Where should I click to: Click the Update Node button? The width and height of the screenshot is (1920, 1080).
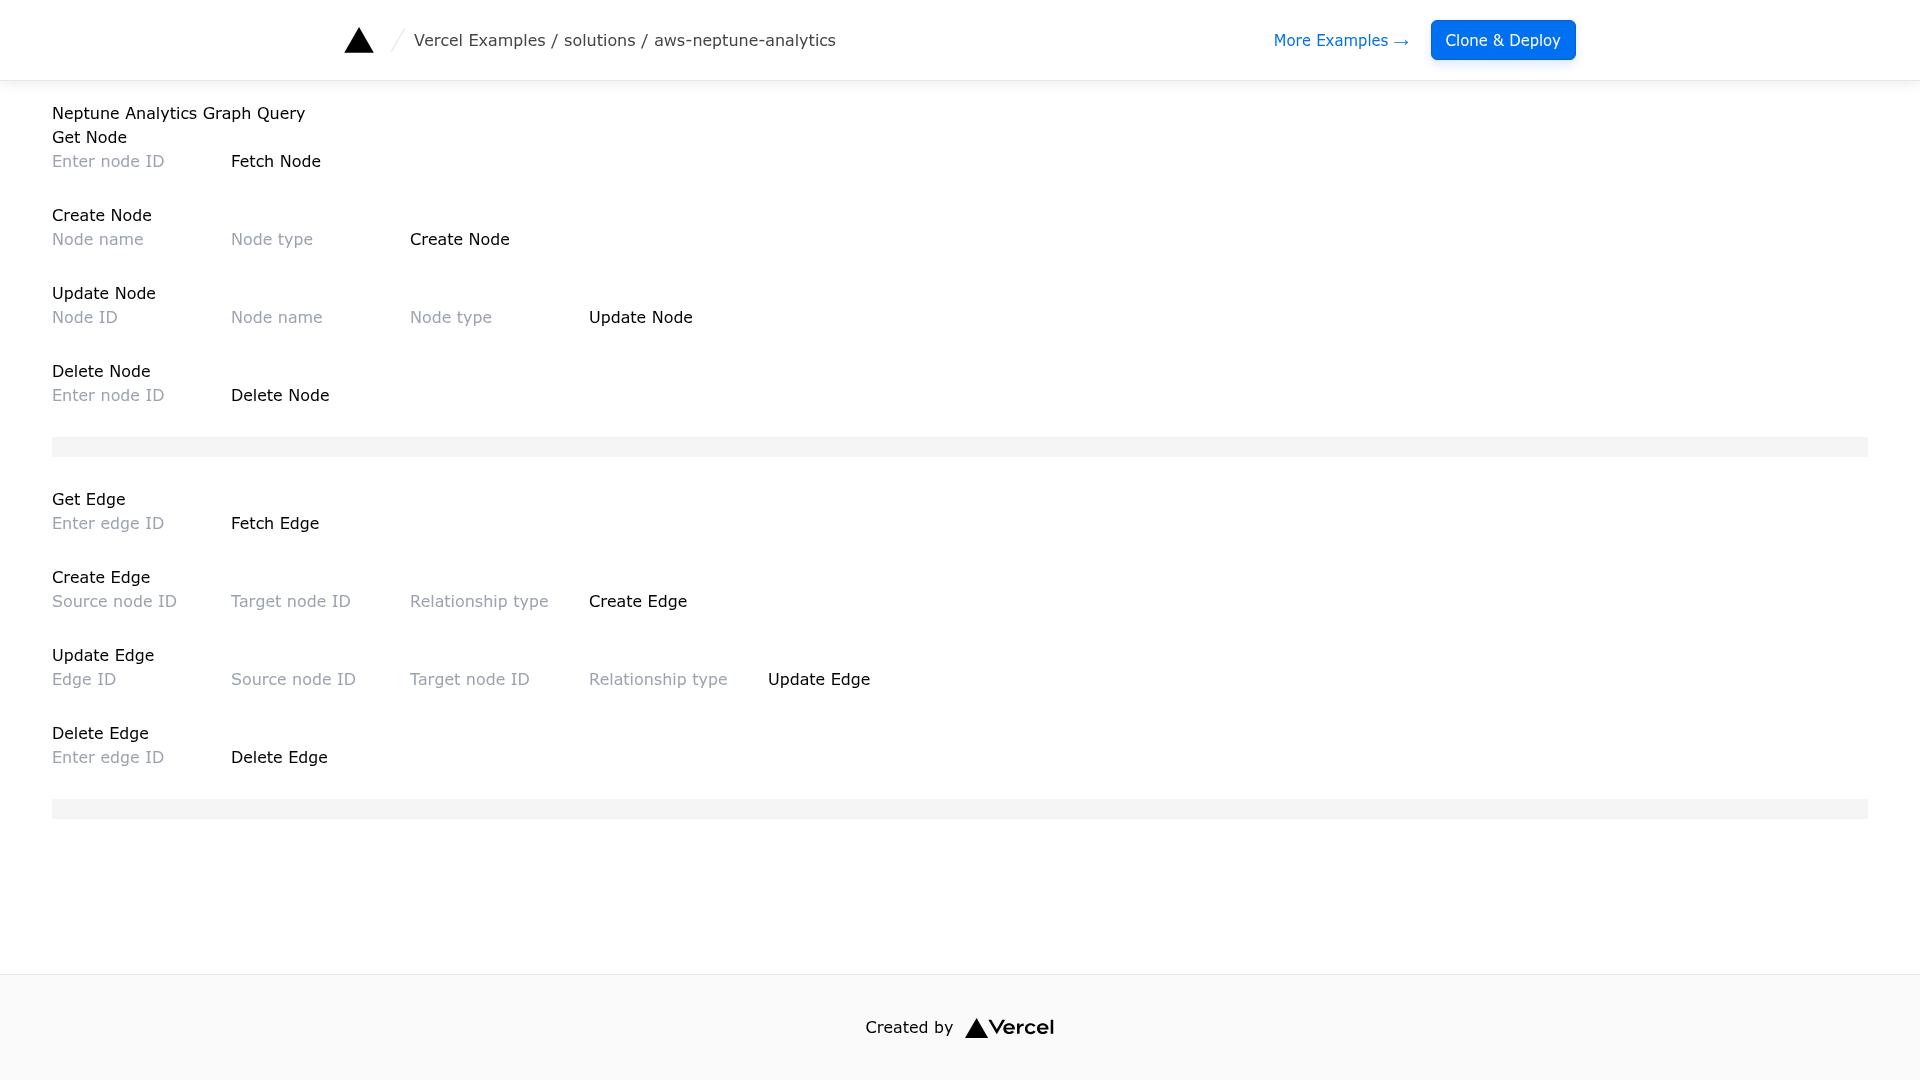pyautogui.click(x=641, y=317)
